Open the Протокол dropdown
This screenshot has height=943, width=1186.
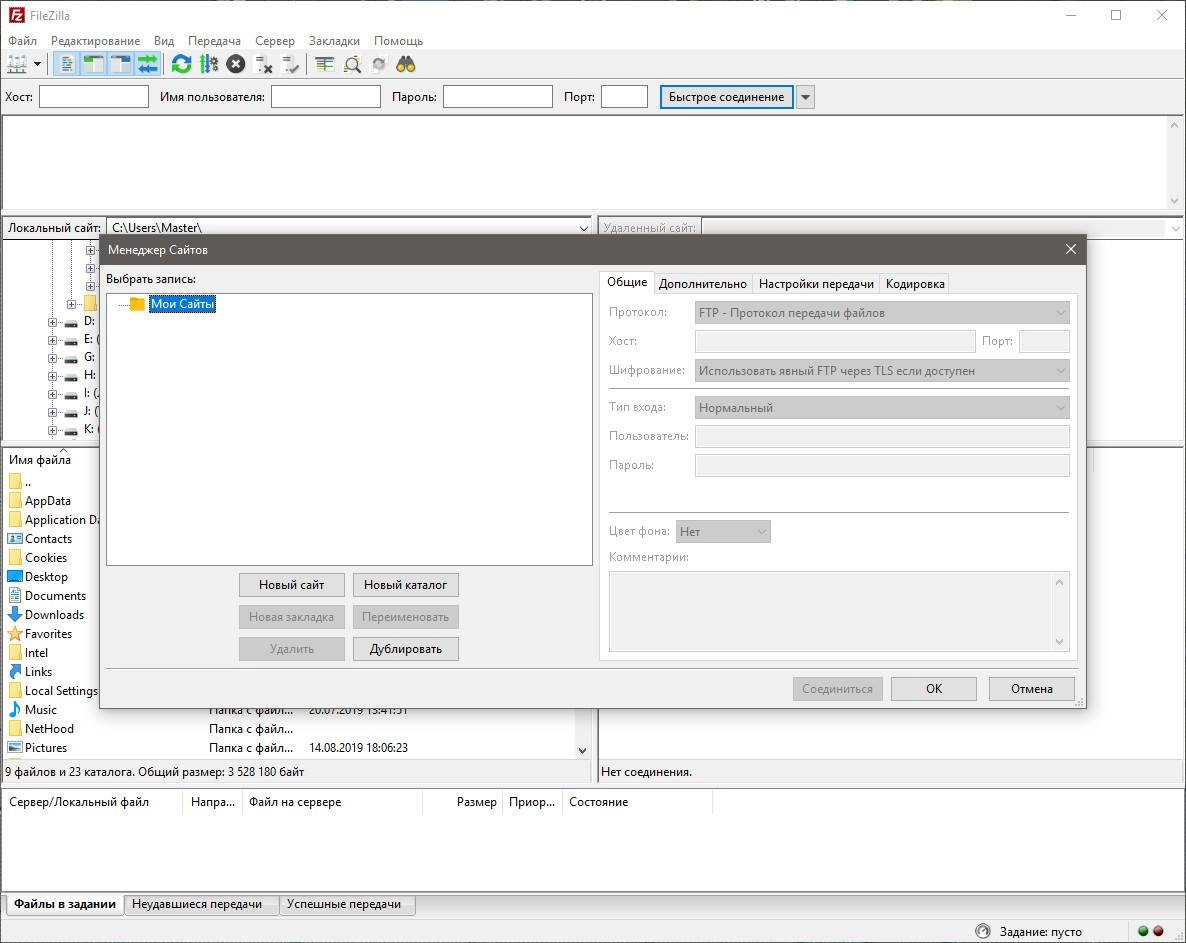pos(882,312)
